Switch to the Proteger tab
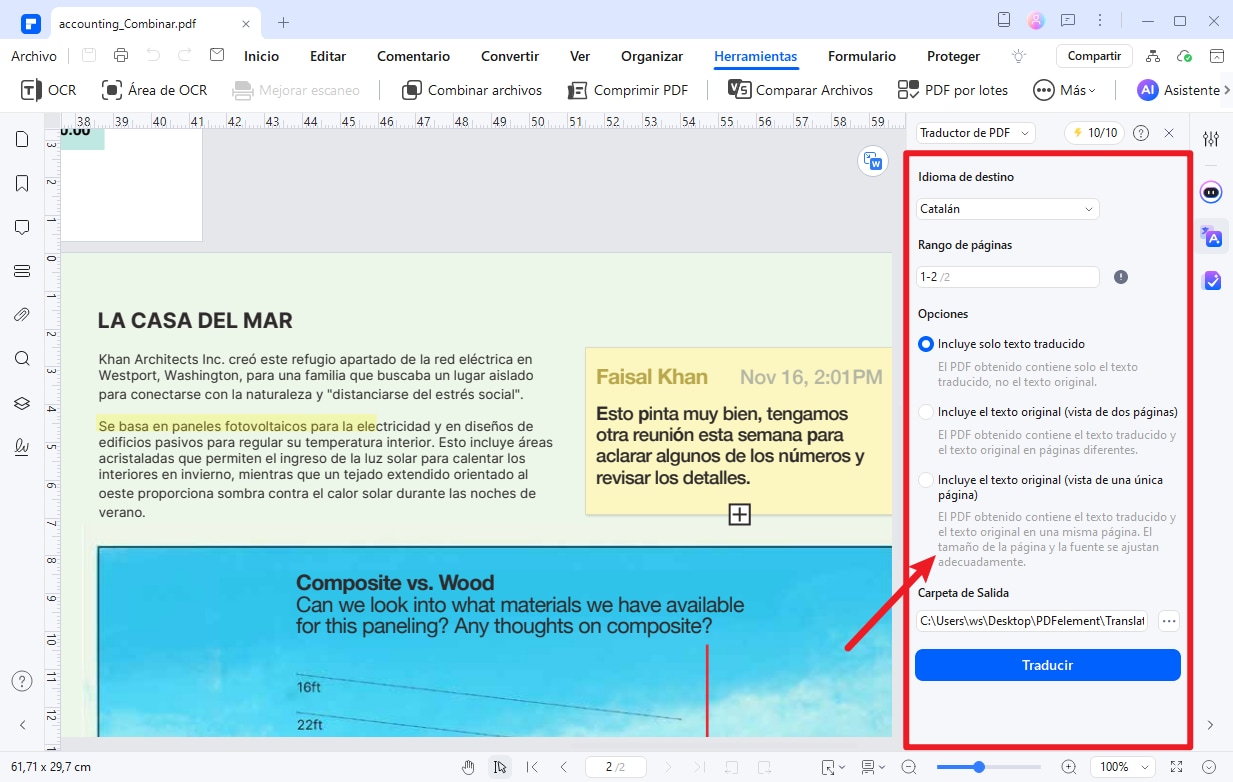The width and height of the screenshot is (1233, 782). [954, 56]
